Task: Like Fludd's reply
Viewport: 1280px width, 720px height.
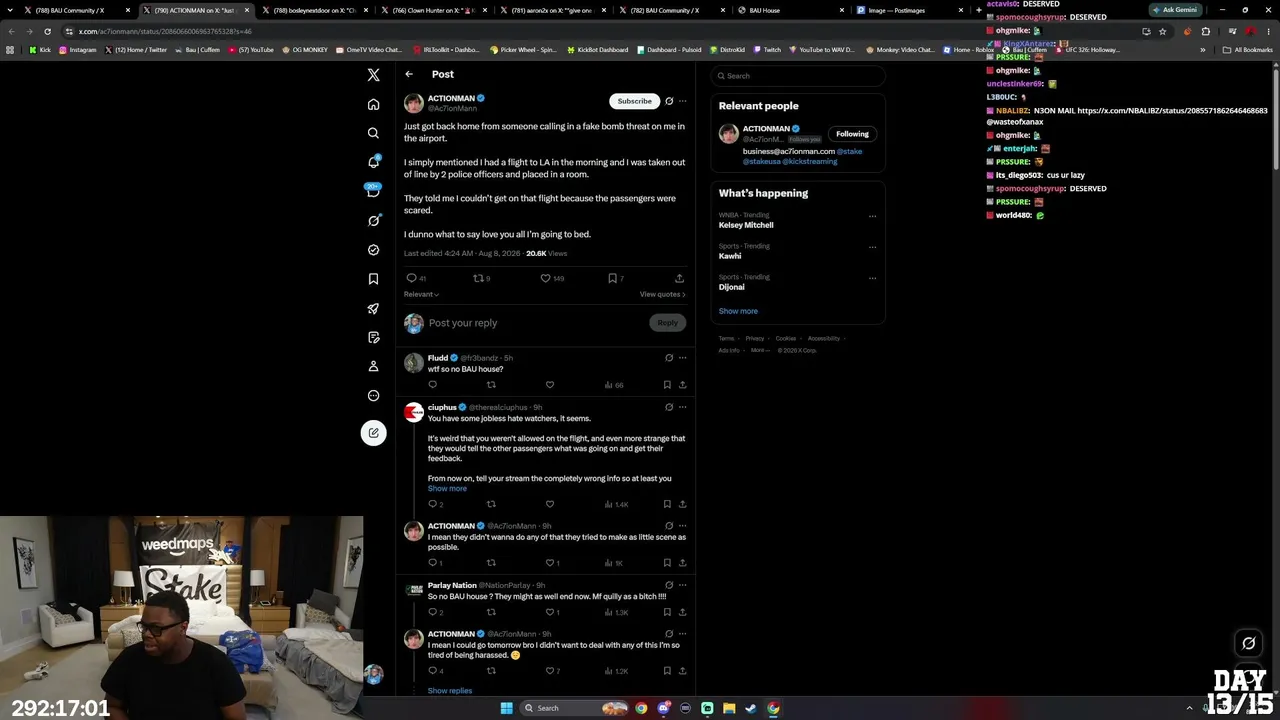Action: click(x=550, y=385)
